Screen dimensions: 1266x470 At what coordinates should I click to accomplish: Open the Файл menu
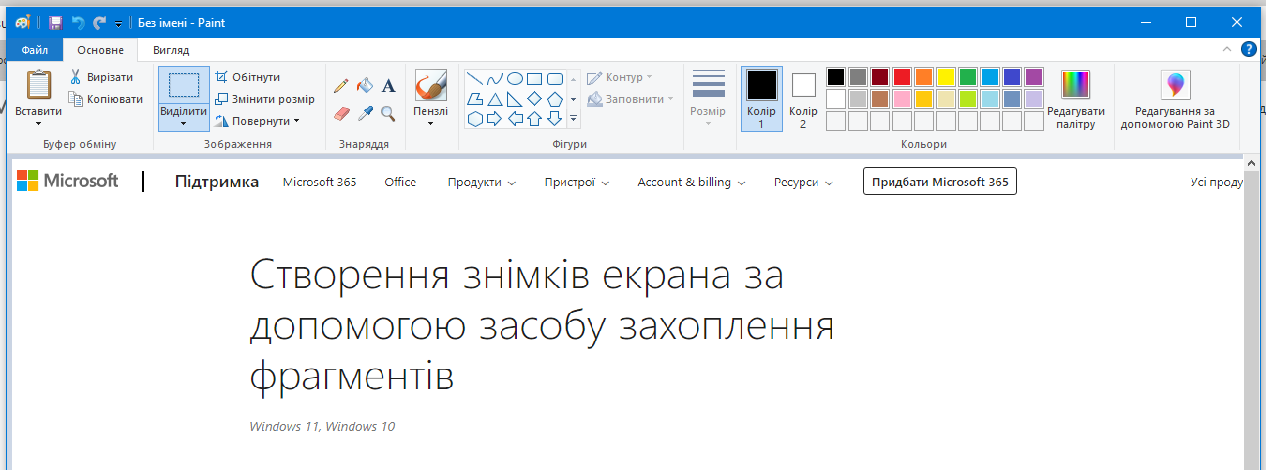[35, 50]
